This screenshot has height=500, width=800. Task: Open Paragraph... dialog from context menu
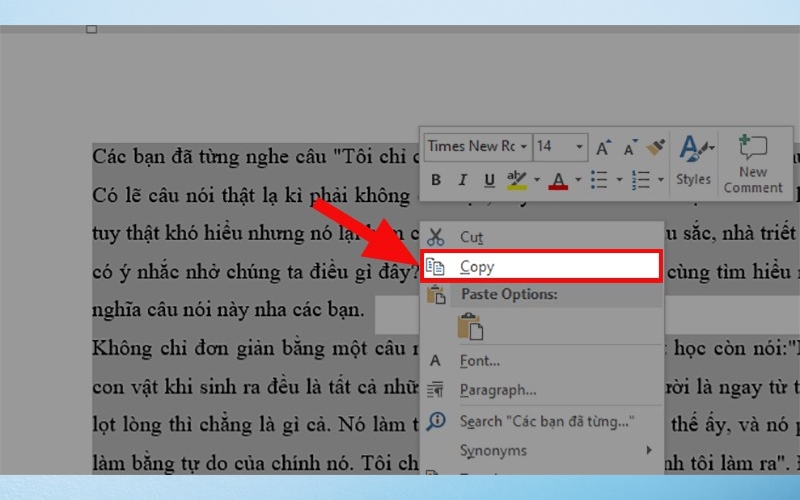(x=542, y=390)
